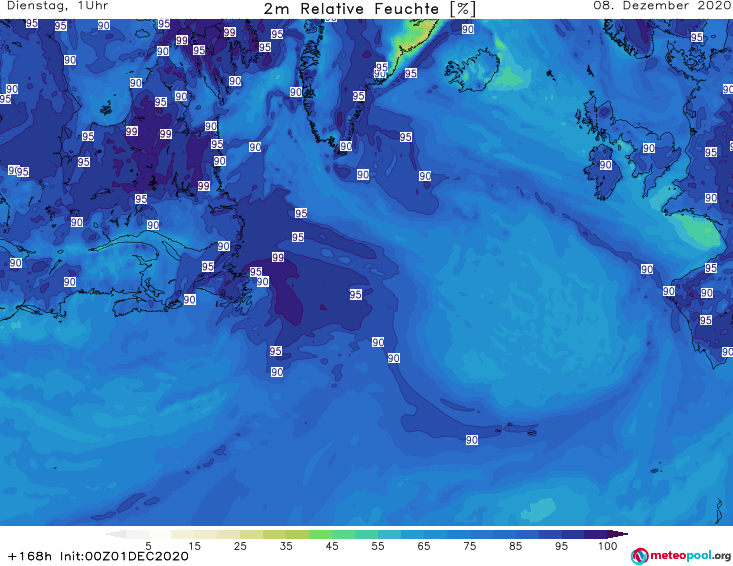This screenshot has width=733, height=566.
Task: Click legend value '5'
Action: (x=148, y=546)
